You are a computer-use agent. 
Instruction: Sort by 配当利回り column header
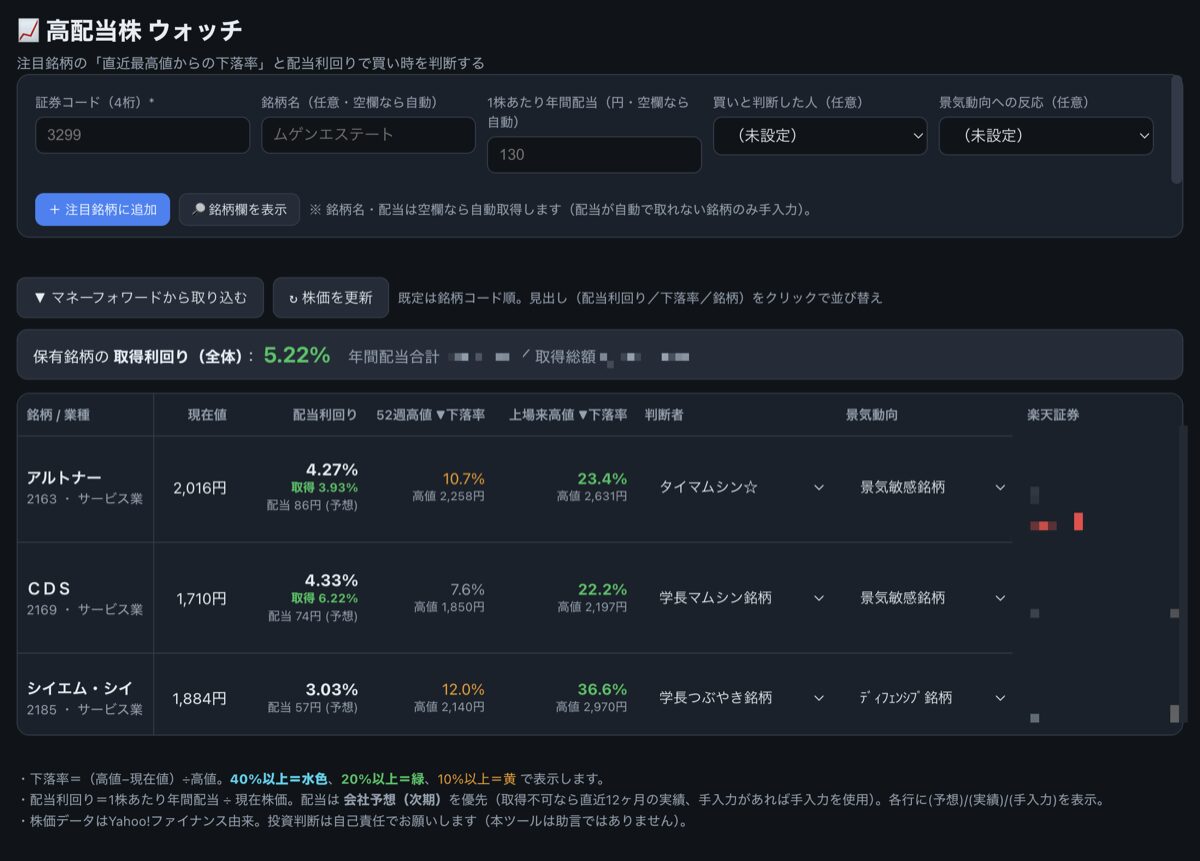(324, 415)
